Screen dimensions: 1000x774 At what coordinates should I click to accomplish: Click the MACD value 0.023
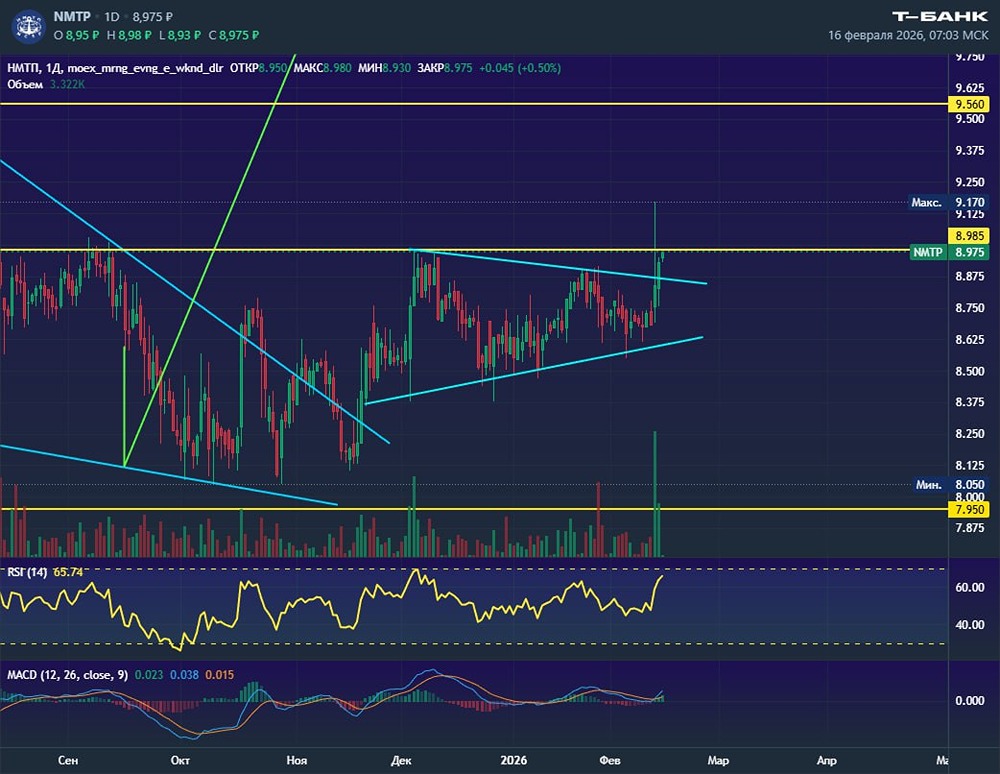[x=149, y=675]
